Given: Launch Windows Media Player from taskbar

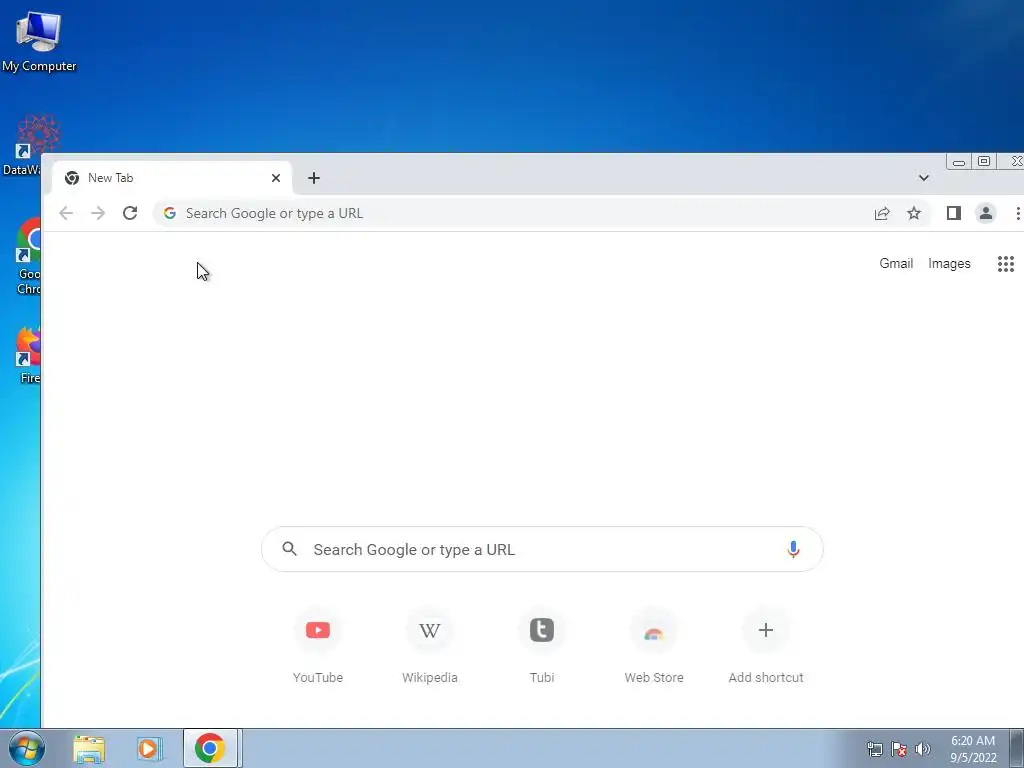Looking at the screenshot, I should point(149,748).
